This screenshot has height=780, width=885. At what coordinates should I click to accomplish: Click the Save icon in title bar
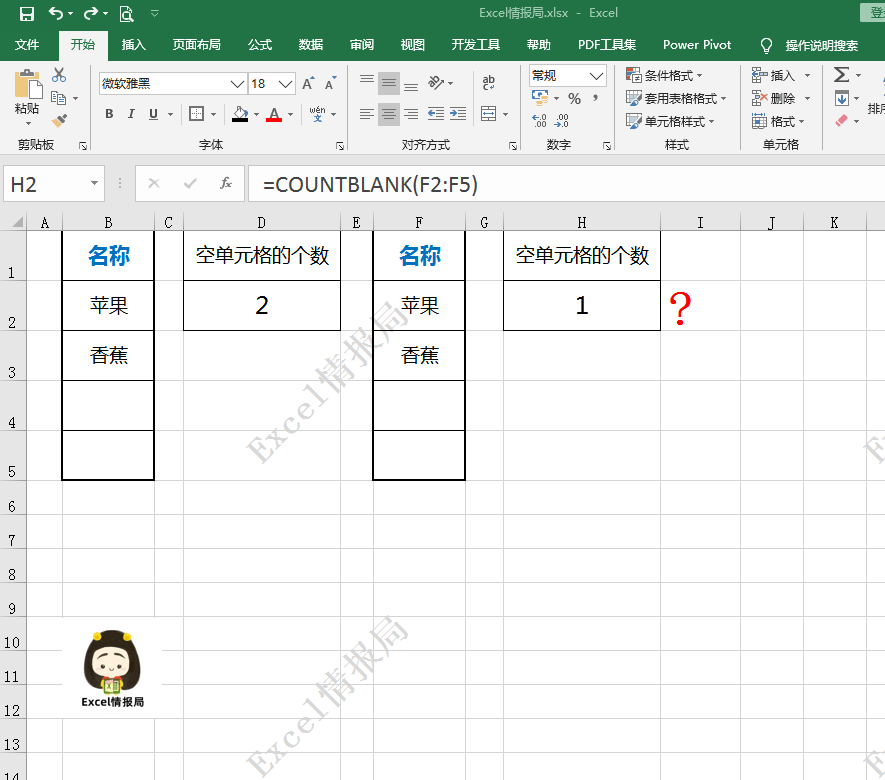click(27, 14)
